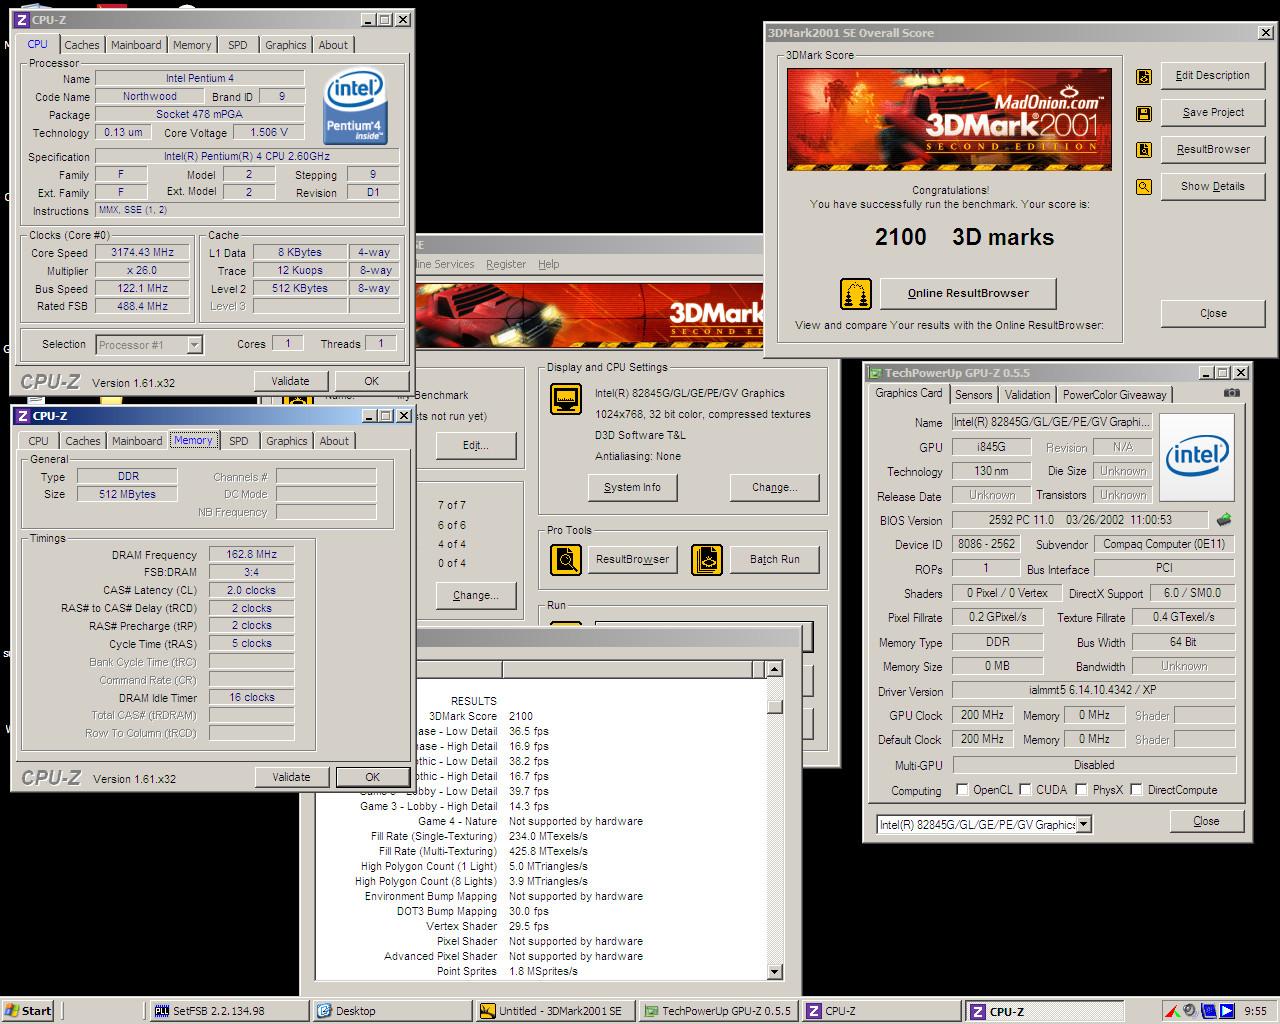Open the About tab in the CPU-Z memory window
The image size is (1280, 1024).
[334, 441]
